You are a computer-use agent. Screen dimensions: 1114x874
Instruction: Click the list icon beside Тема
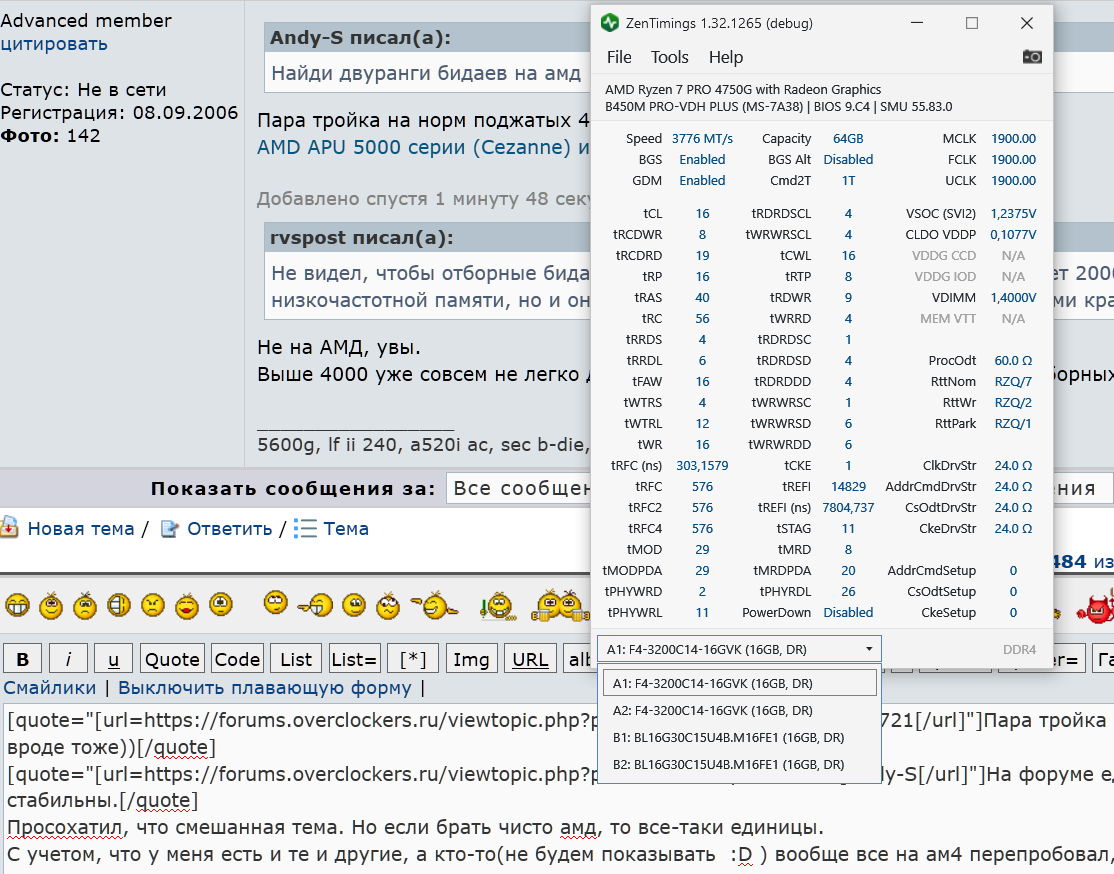pyautogui.click(x=305, y=529)
